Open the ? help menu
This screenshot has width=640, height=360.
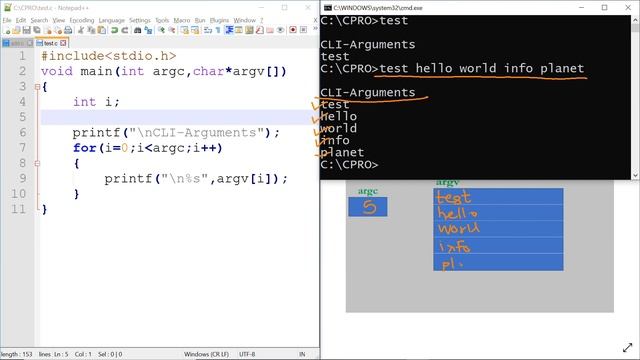(262, 20)
